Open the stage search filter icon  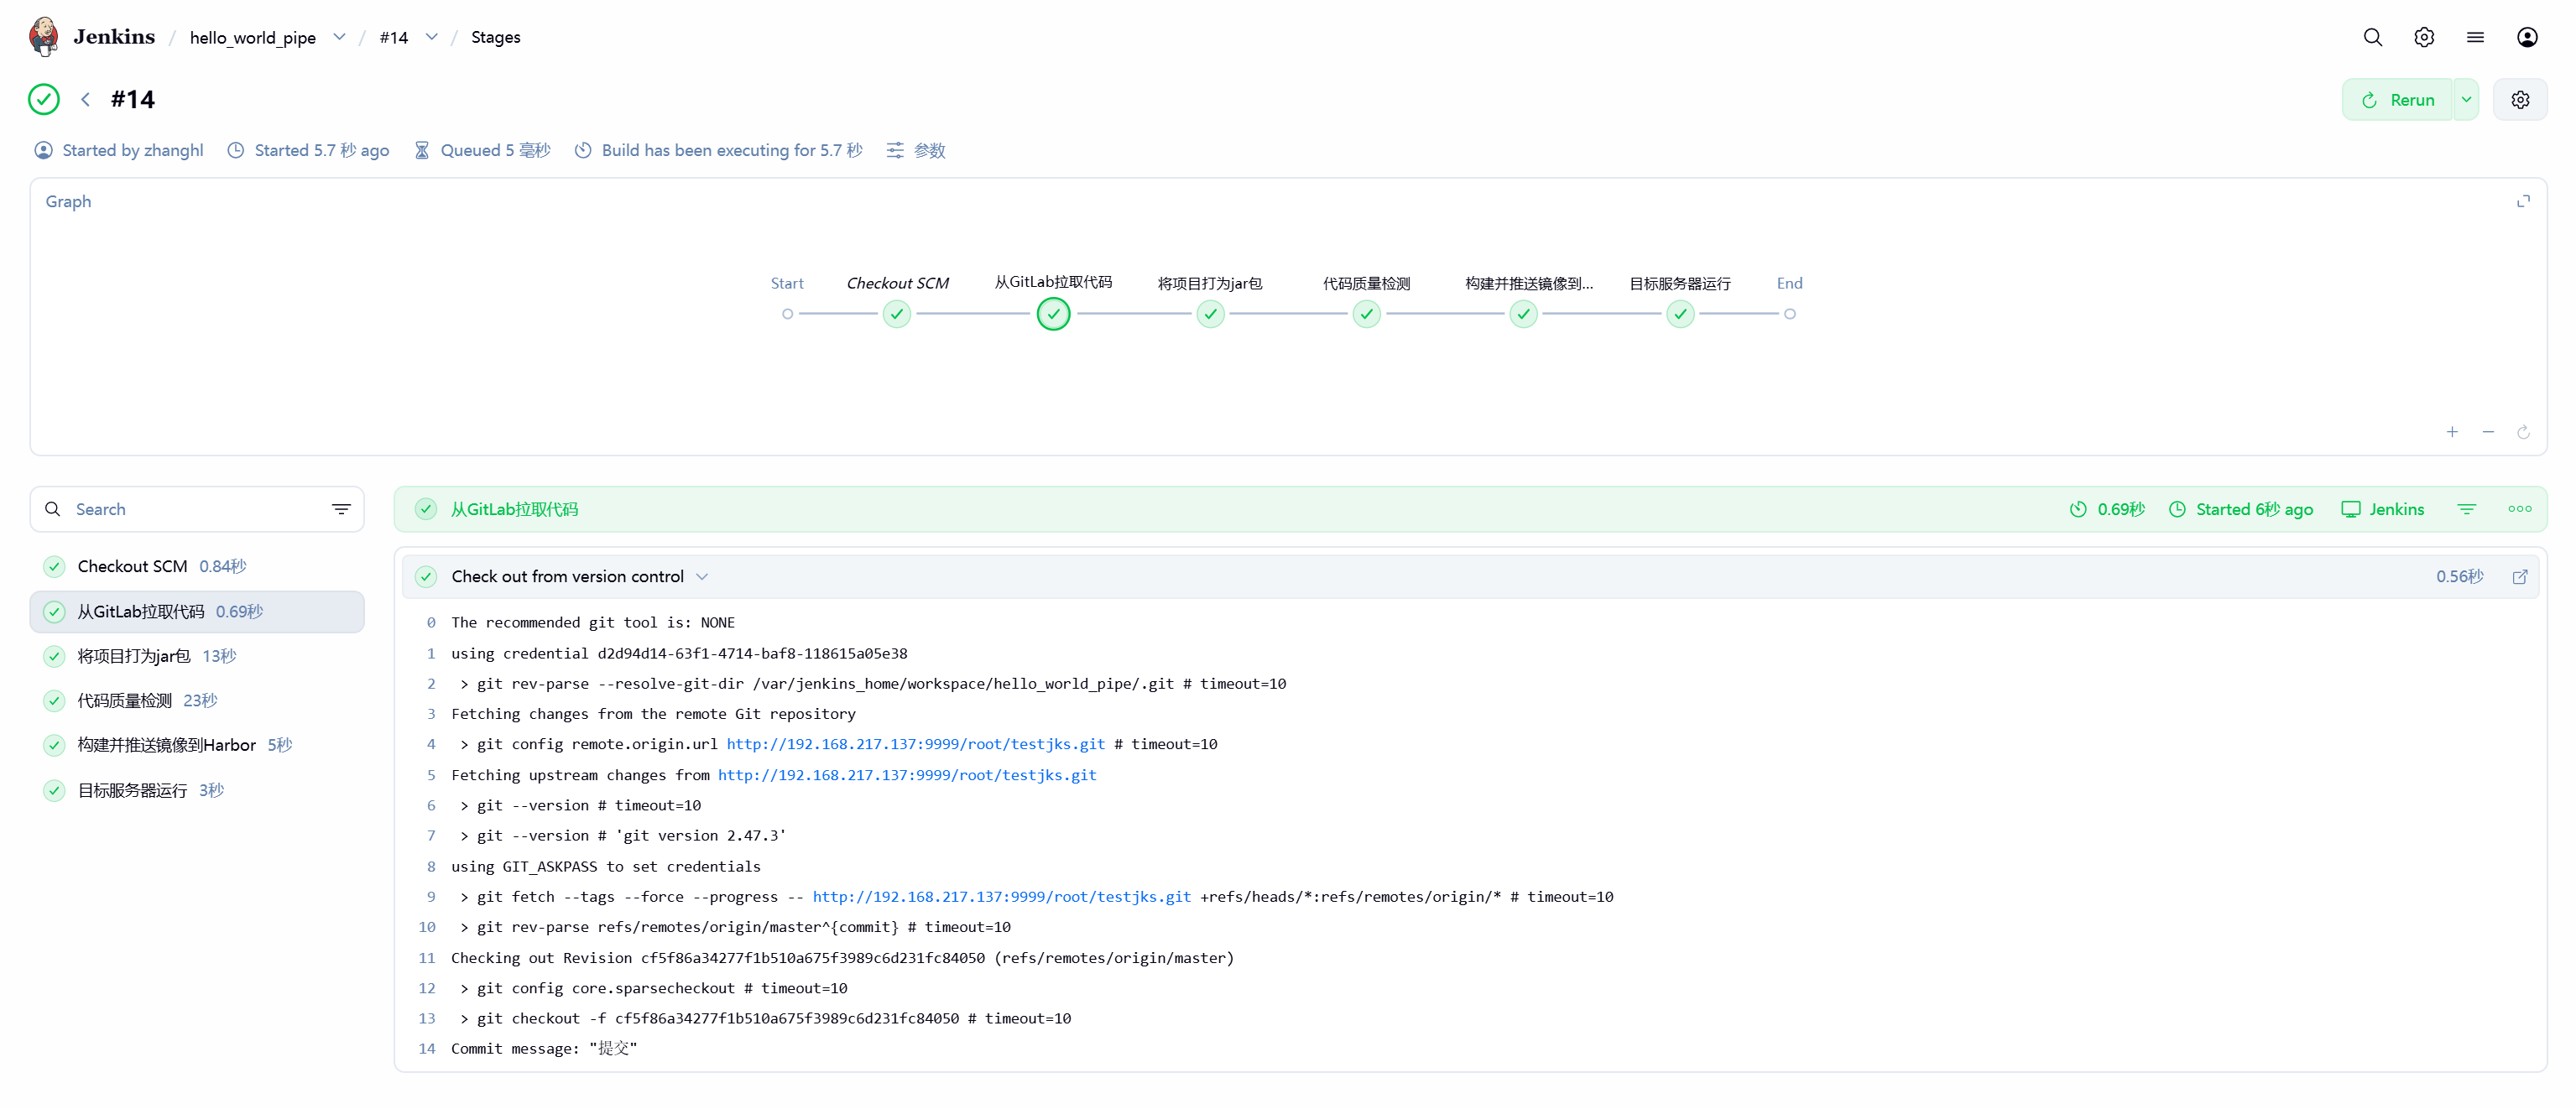(341, 509)
